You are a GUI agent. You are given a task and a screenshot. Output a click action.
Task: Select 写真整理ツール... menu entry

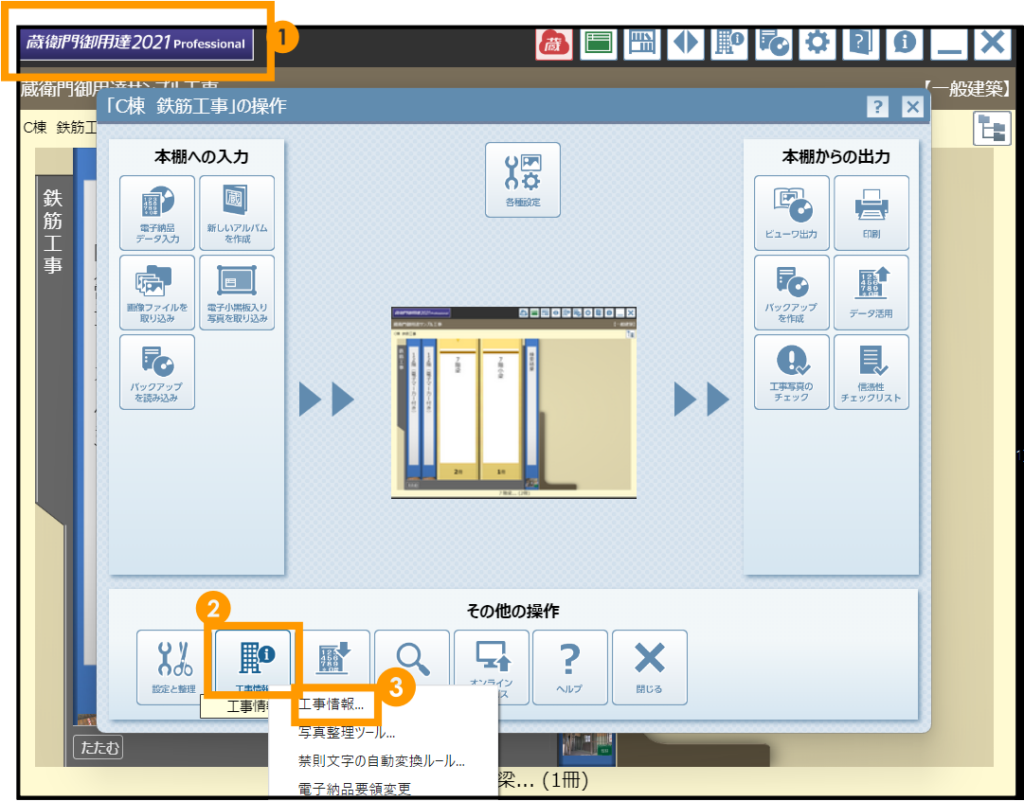point(346,733)
